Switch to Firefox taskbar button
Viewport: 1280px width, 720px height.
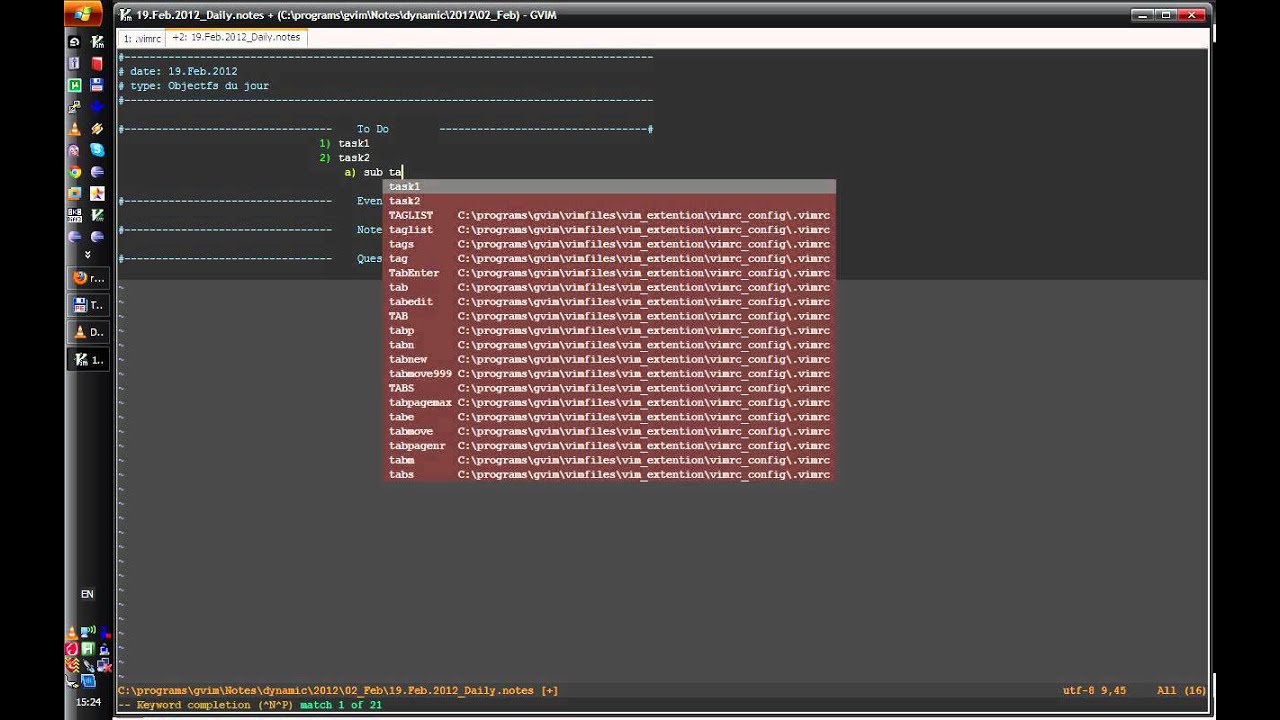[x=88, y=278]
